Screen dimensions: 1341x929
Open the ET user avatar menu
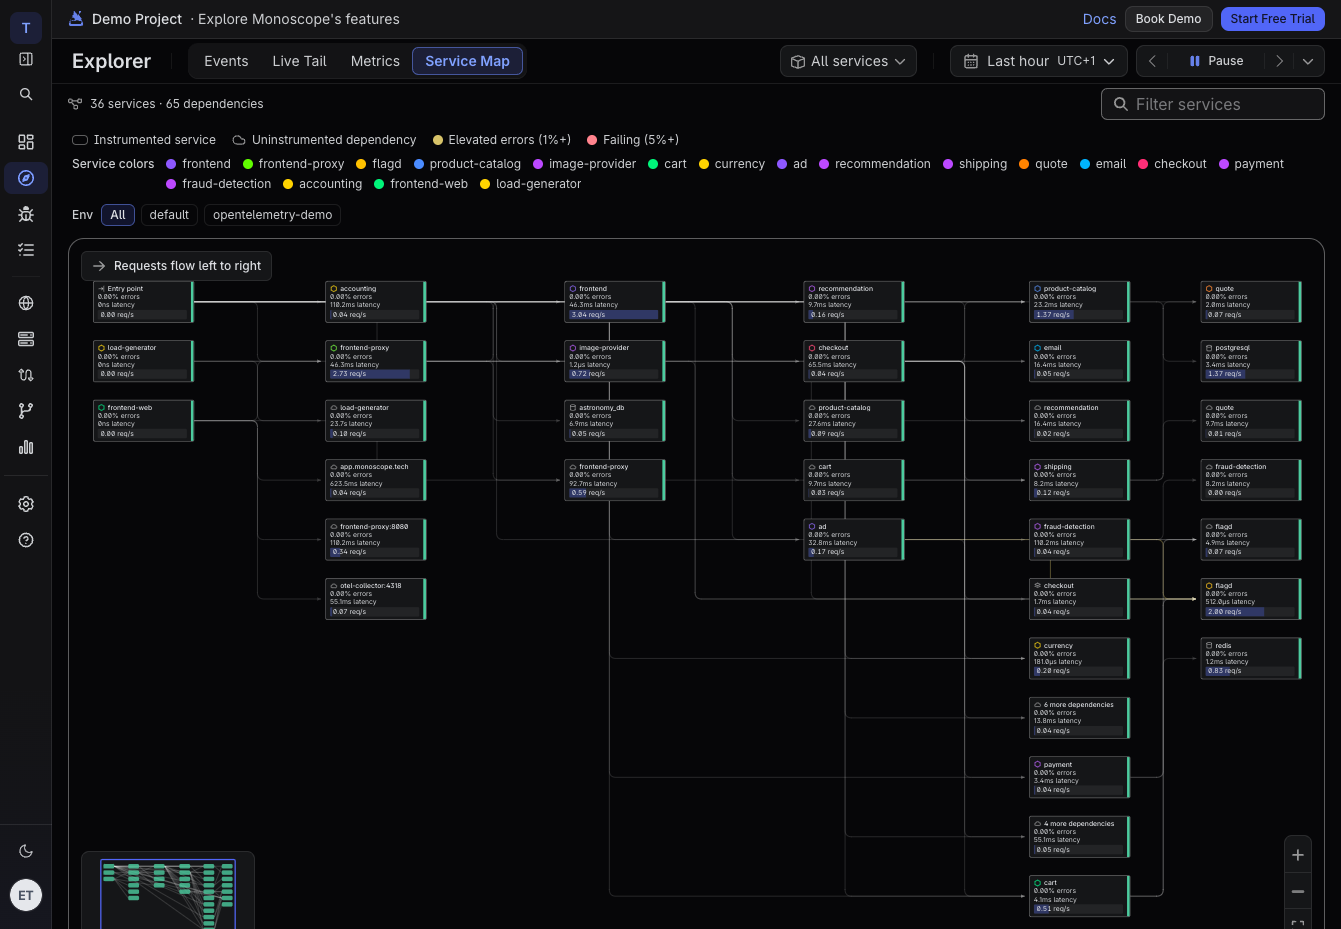(26, 895)
